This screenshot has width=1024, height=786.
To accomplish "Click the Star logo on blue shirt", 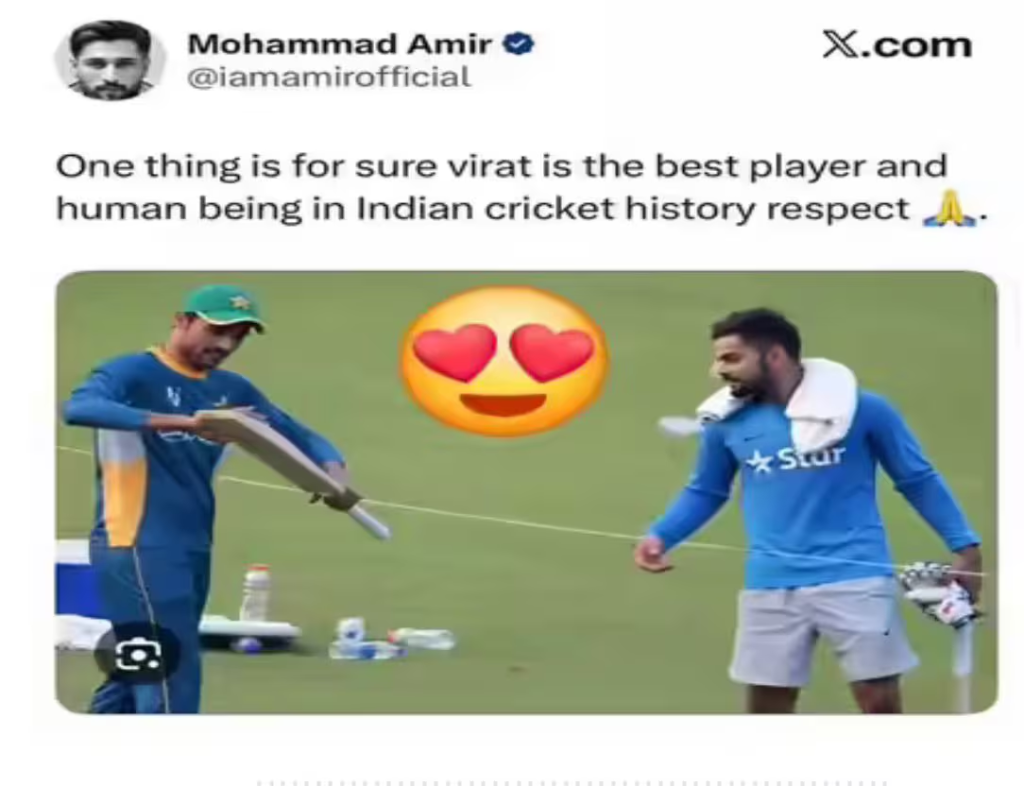I will [795, 459].
